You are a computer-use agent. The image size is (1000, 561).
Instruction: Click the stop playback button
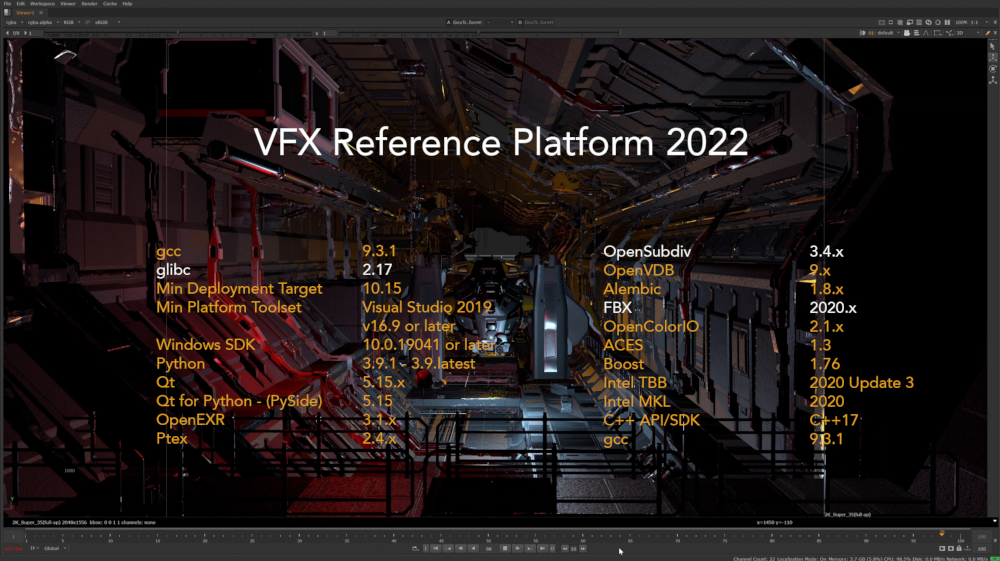[x=504, y=548]
